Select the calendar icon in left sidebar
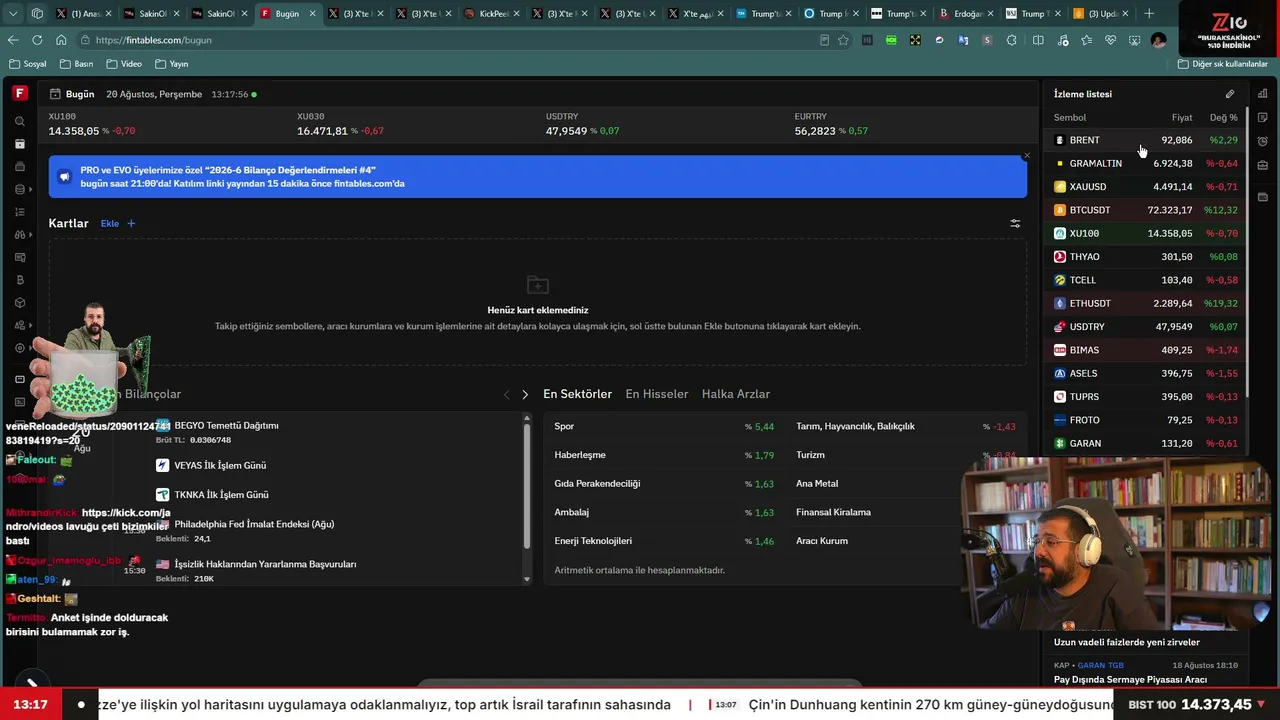1280x720 pixels. 20,144
